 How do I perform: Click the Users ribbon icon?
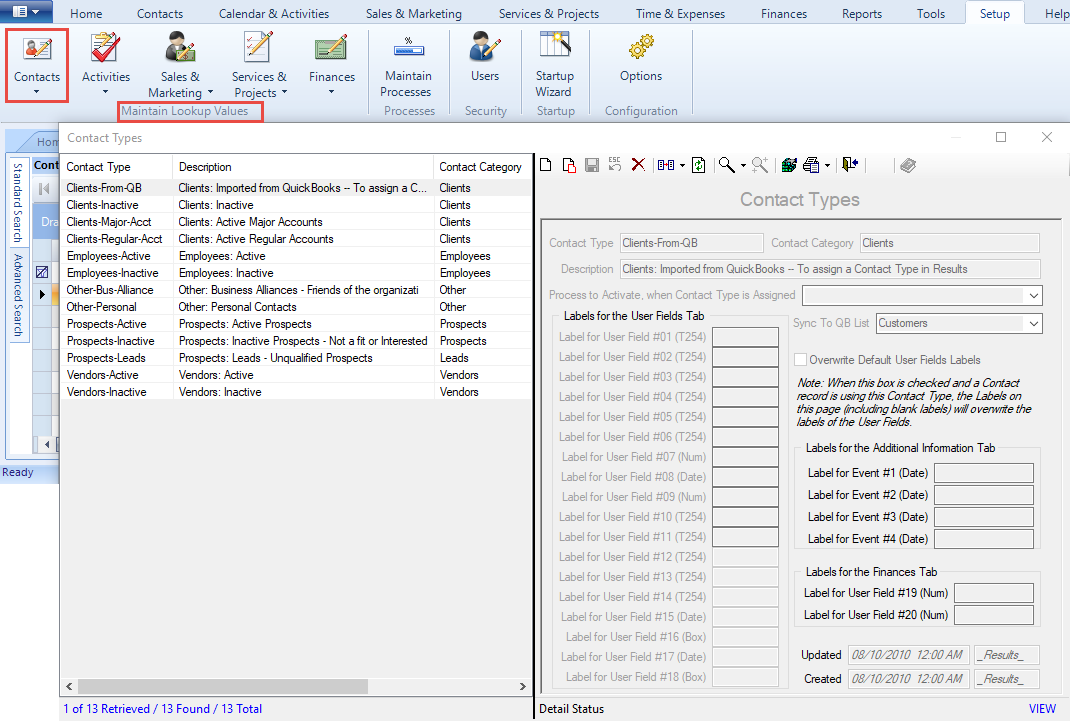tap(485, 58)
